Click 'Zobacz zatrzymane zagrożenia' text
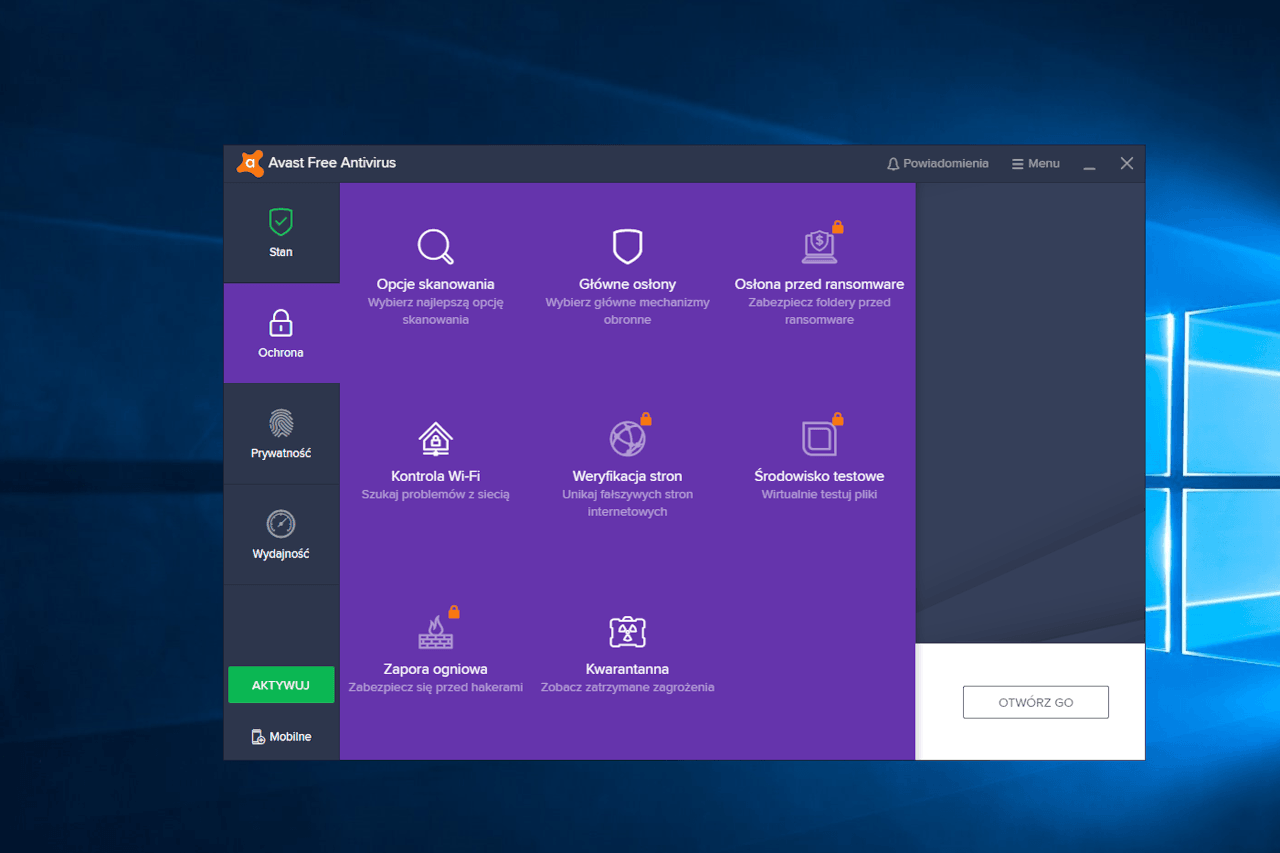Image resolution: width=1280 pixels, height=853 pixels. pyautogui.click(x=627, y=687)
